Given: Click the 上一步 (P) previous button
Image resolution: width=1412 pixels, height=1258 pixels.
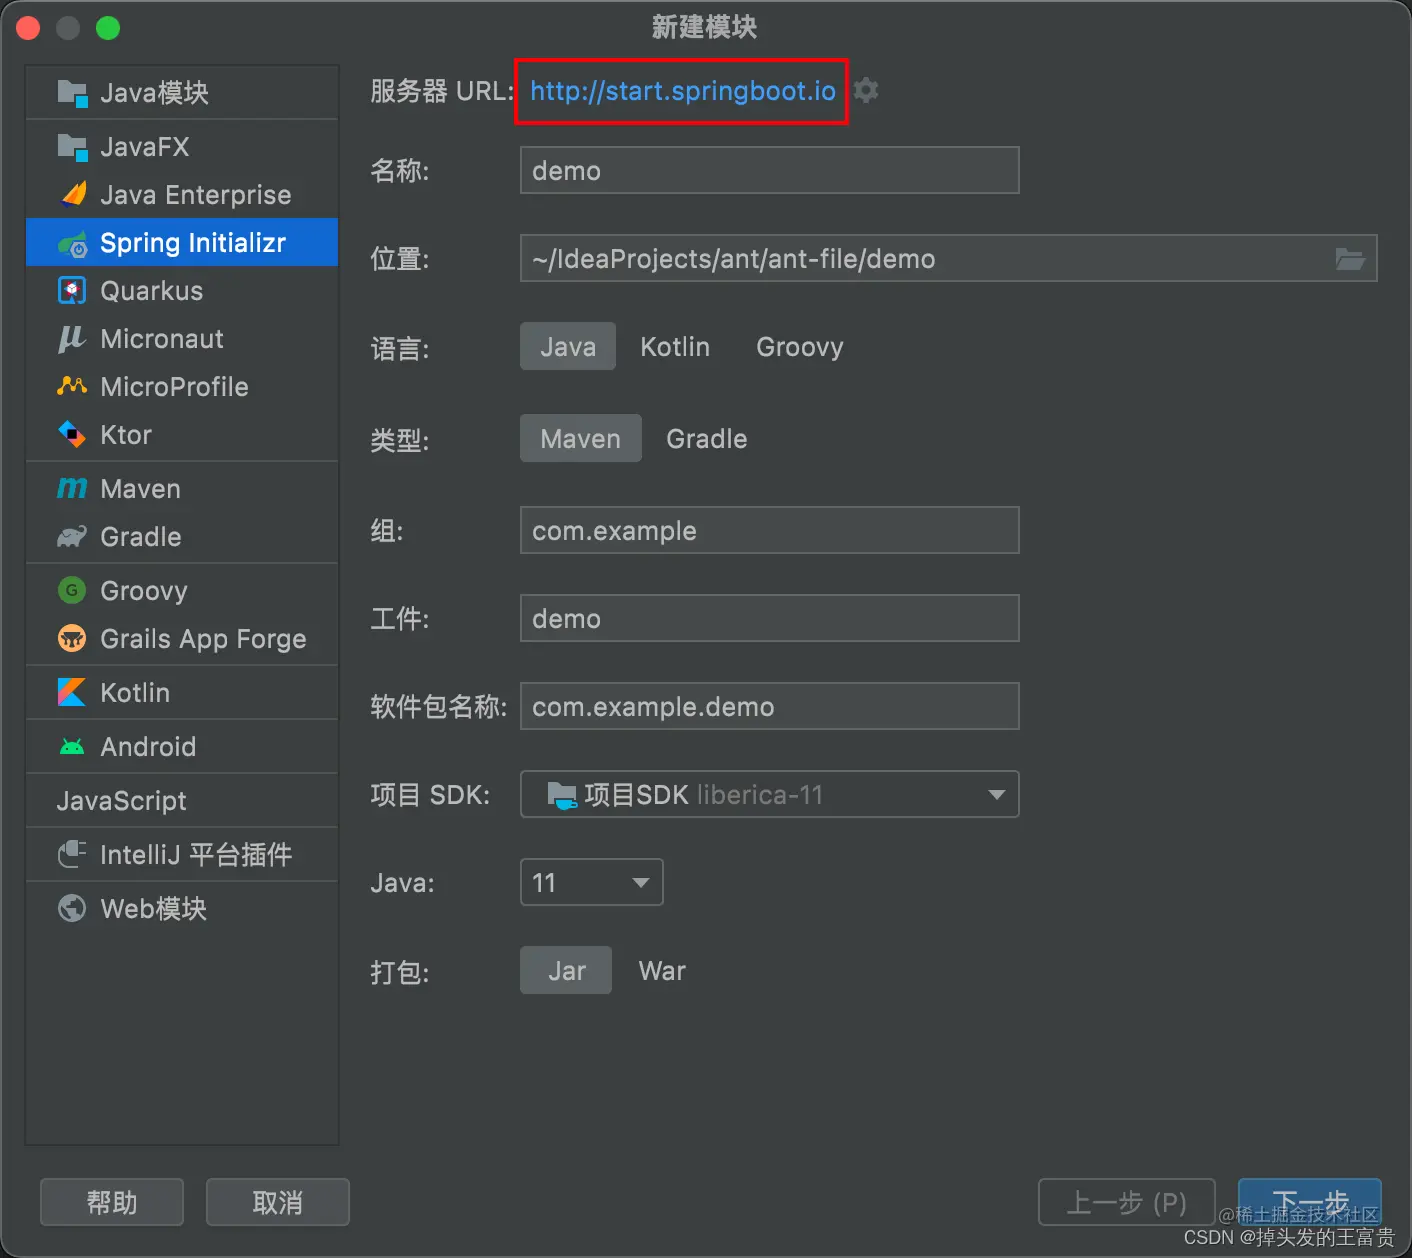Looking at the screenshot, I should coord(1127,1202).
